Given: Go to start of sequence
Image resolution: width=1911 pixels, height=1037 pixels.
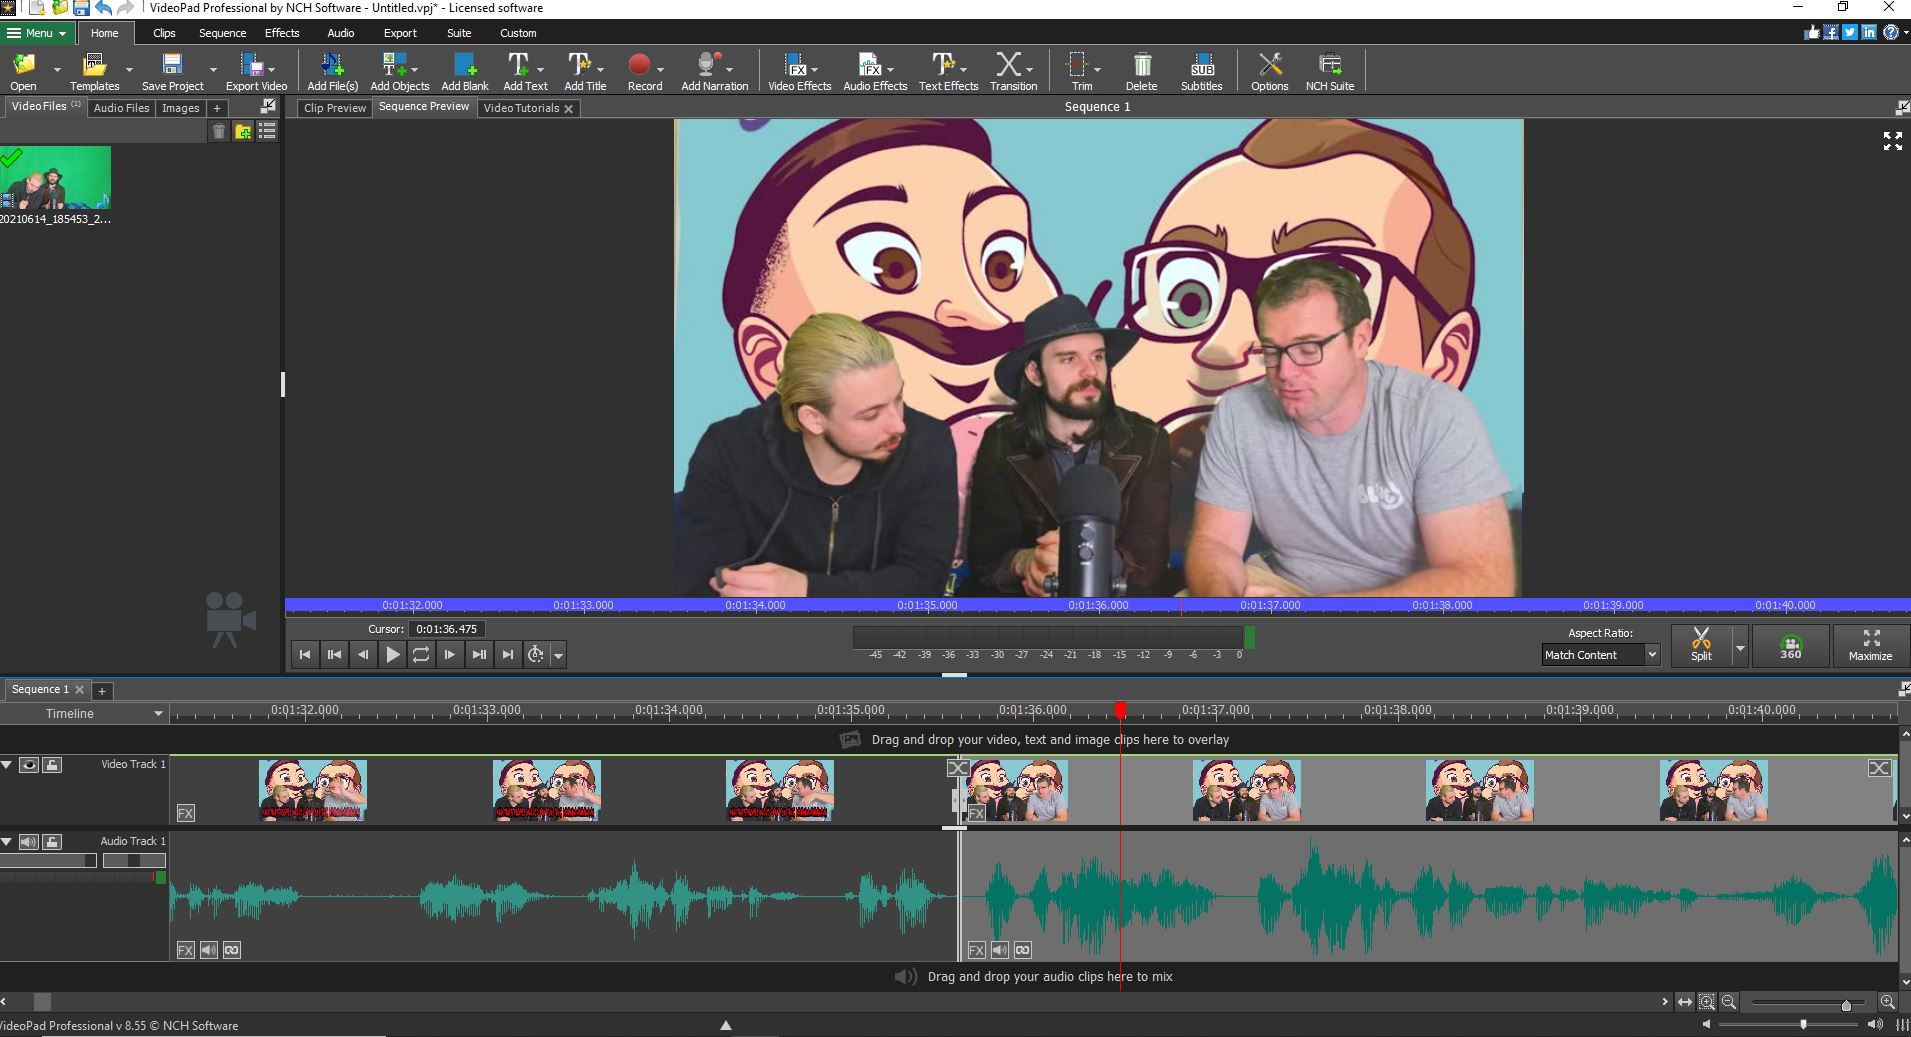Looking at the screenshot, I should [x=305, y=655].
